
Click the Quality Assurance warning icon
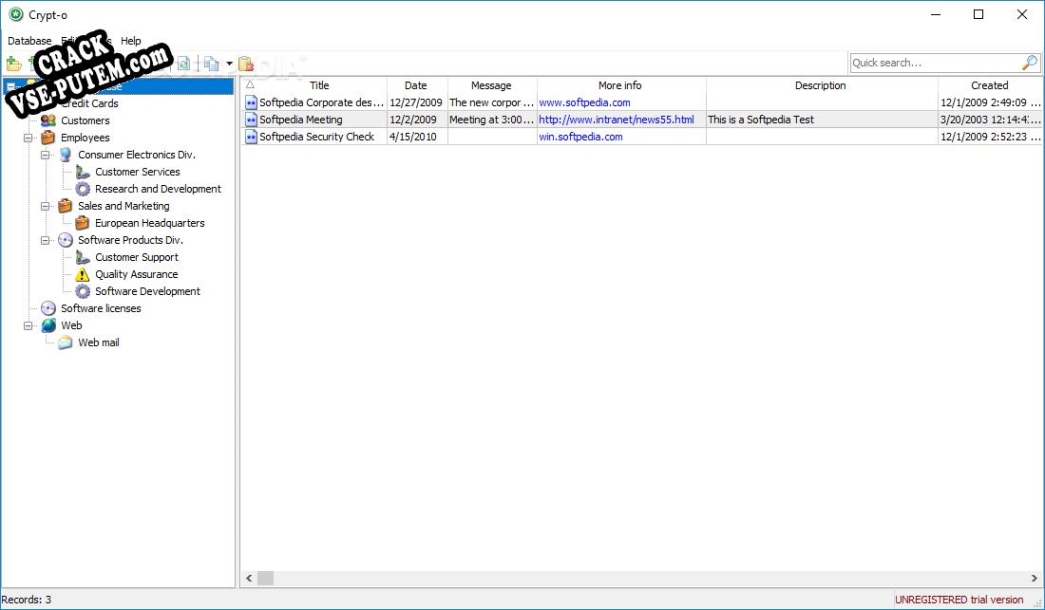tap(82, 274)
